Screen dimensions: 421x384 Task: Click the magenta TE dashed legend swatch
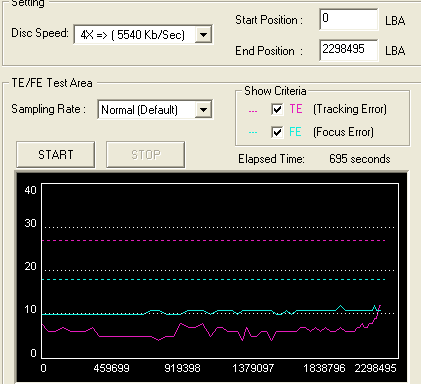click(253, 111)
